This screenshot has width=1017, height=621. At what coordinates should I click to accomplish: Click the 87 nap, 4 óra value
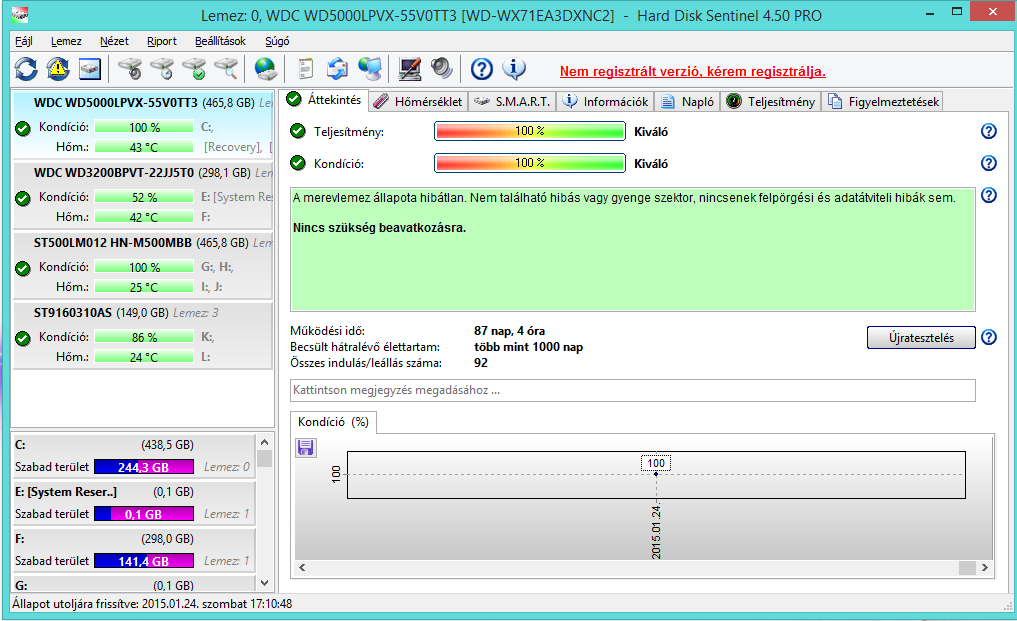(x=509, y=331)
